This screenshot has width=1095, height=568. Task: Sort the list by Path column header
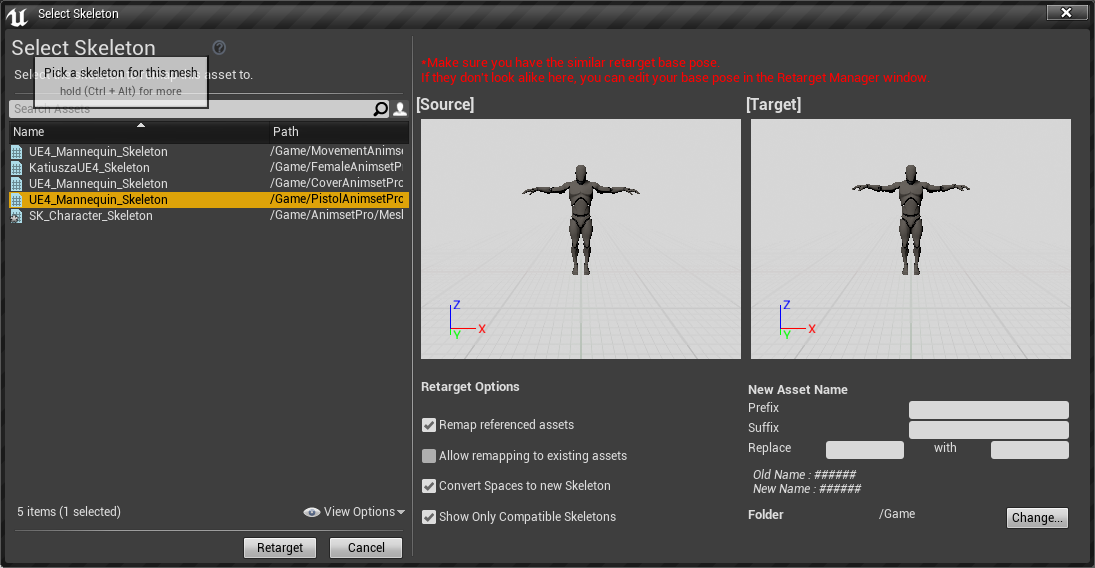[339, 131]
